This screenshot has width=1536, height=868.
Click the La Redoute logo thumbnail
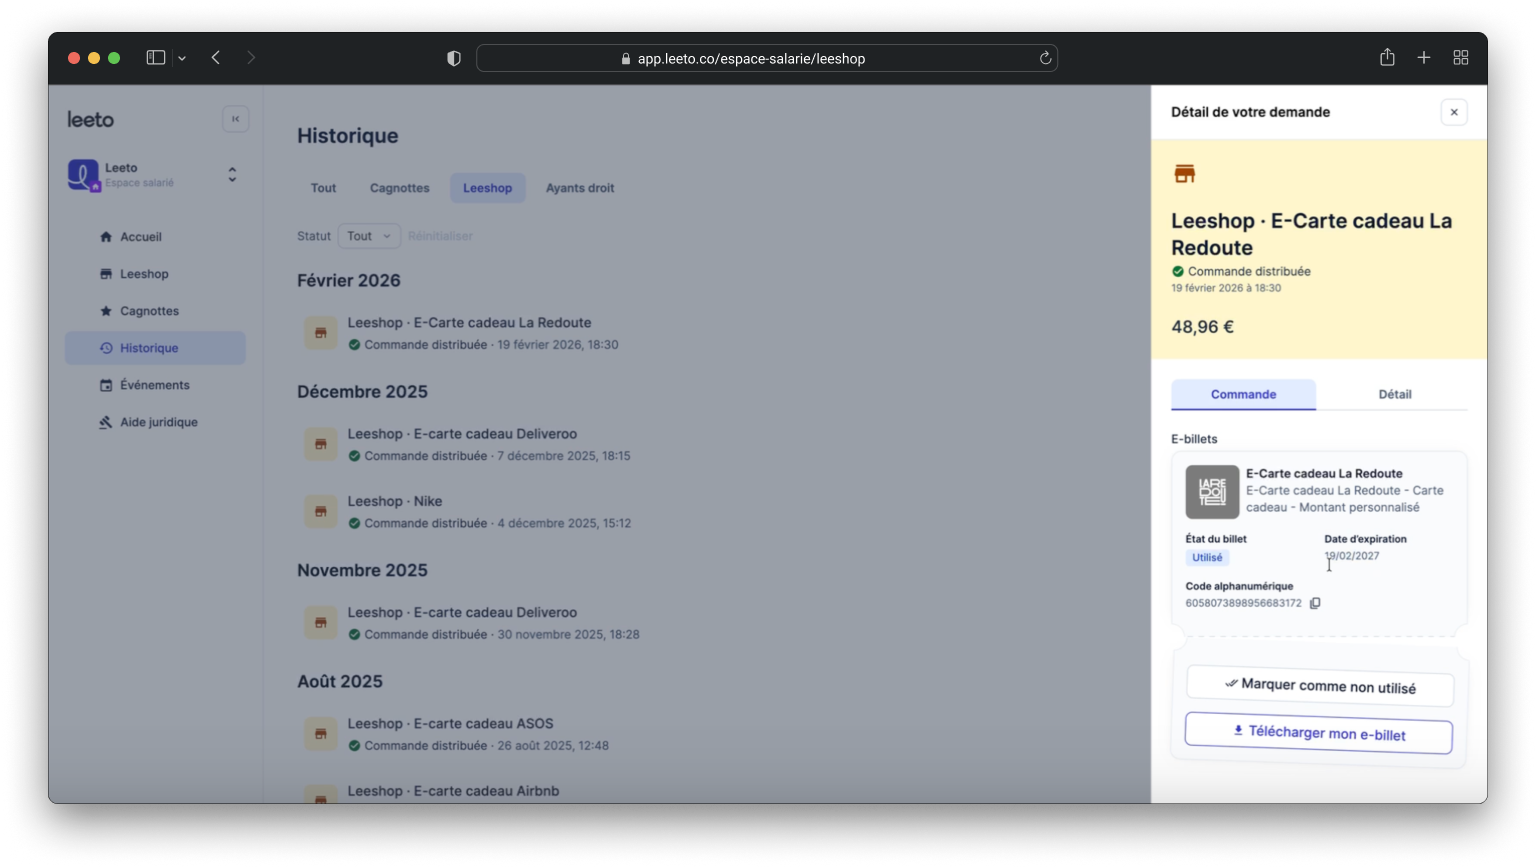tap(1212, 491)
